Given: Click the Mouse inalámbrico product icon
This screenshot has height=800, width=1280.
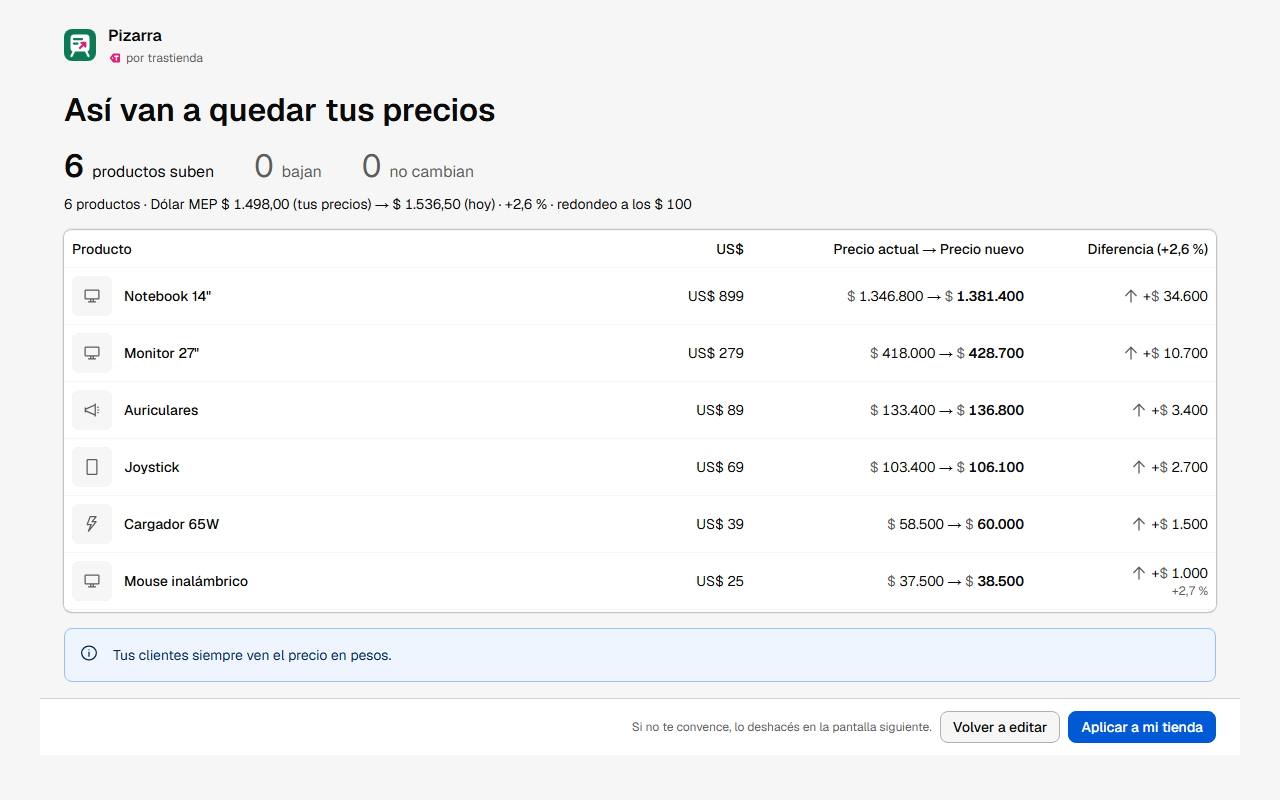Looking at the screenshot, I should [x=92, y=581].
